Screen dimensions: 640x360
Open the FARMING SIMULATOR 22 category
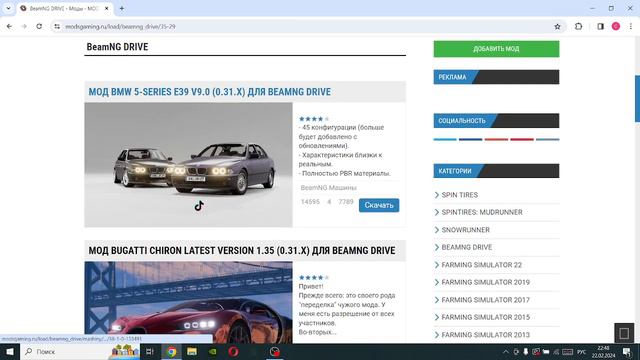pyautogui.click(x=482, y=265)
